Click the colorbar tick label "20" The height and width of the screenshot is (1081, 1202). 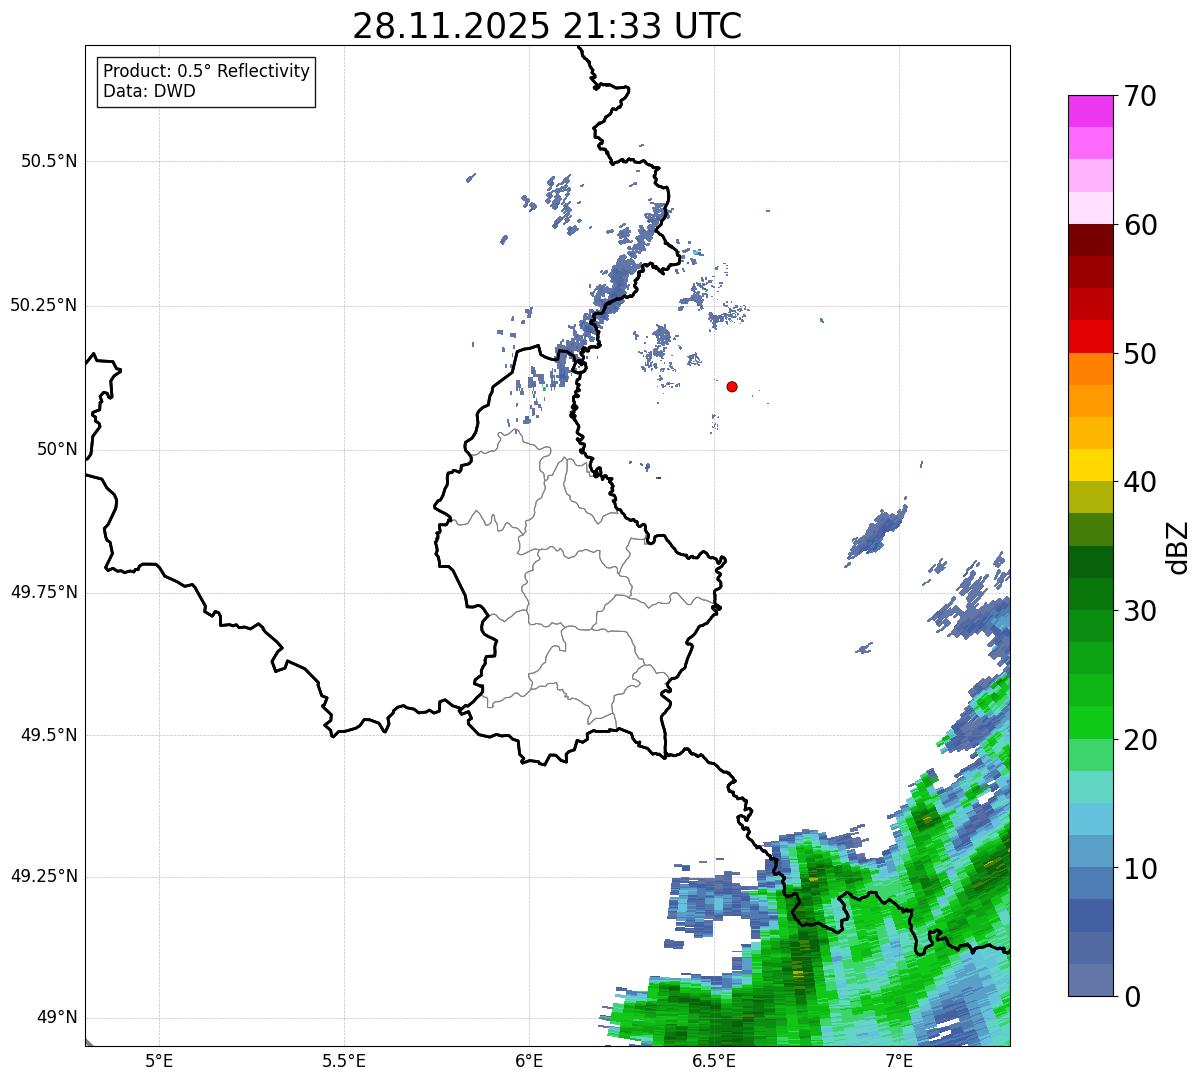[1140, 740]
